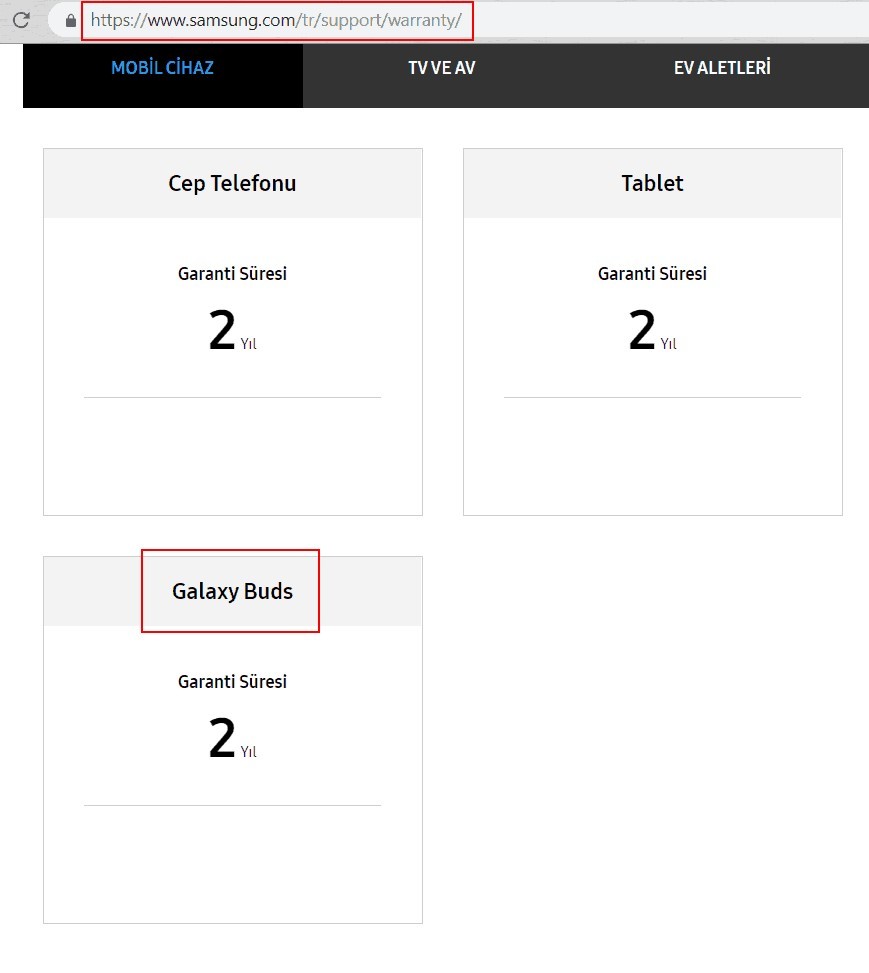Click the Tablet card header
Screen dimensions: 869x973
(x=652, y=183)
